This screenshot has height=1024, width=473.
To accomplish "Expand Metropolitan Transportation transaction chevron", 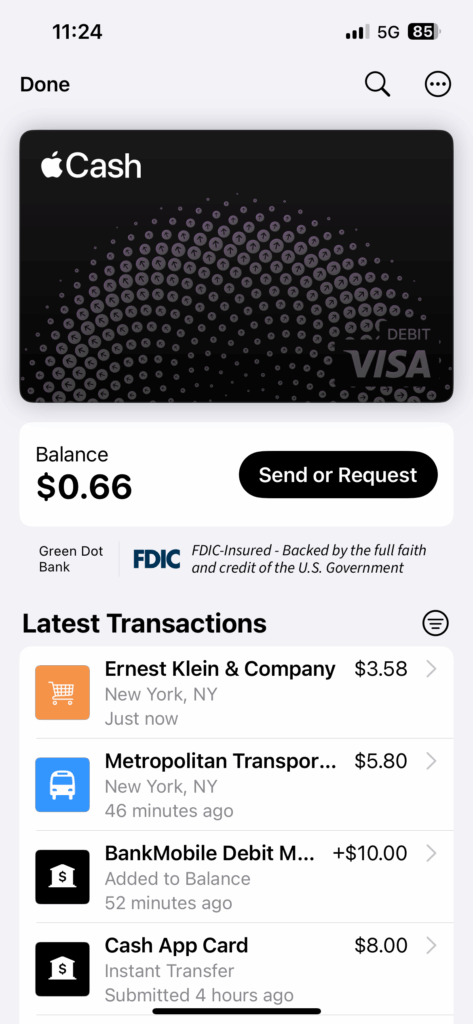I will [x=431, y=761].
